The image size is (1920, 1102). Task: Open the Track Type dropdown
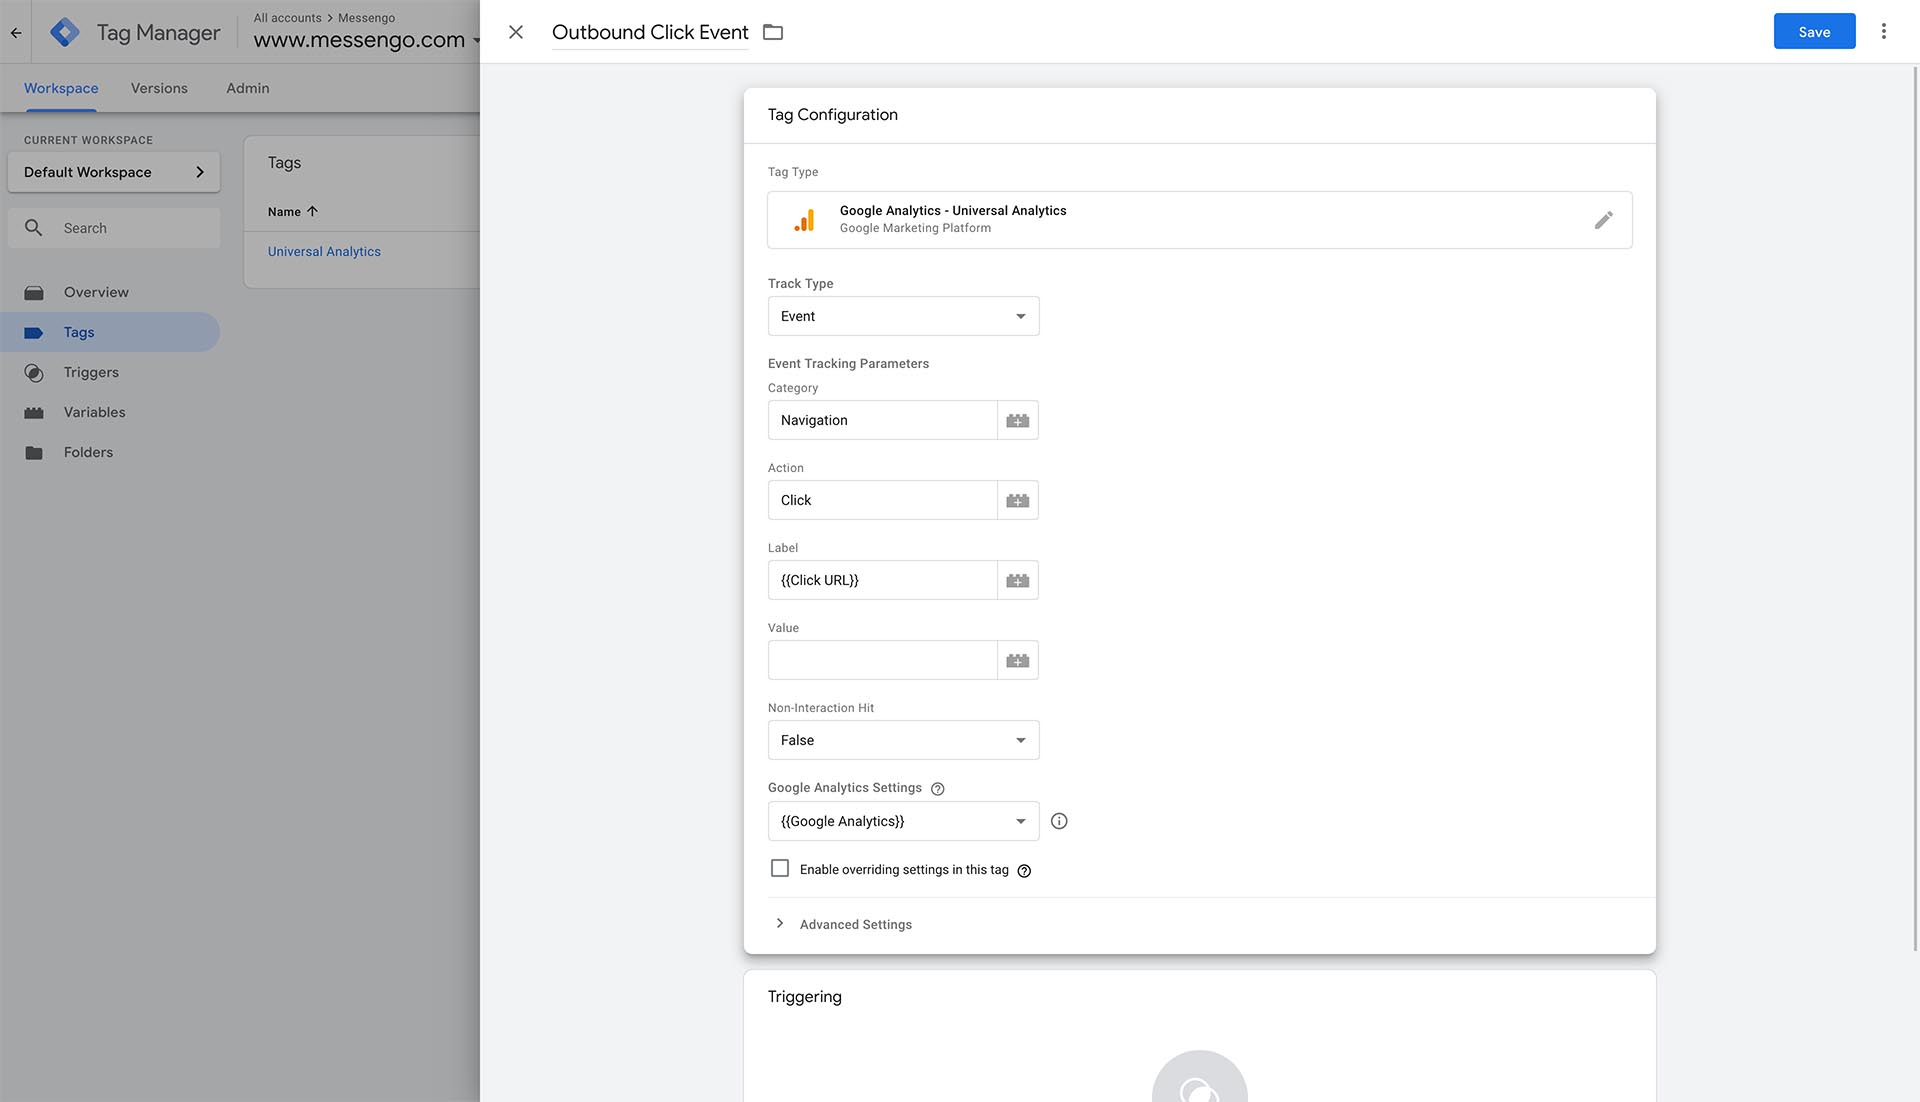pyautogui.click(x=903, y=316)
